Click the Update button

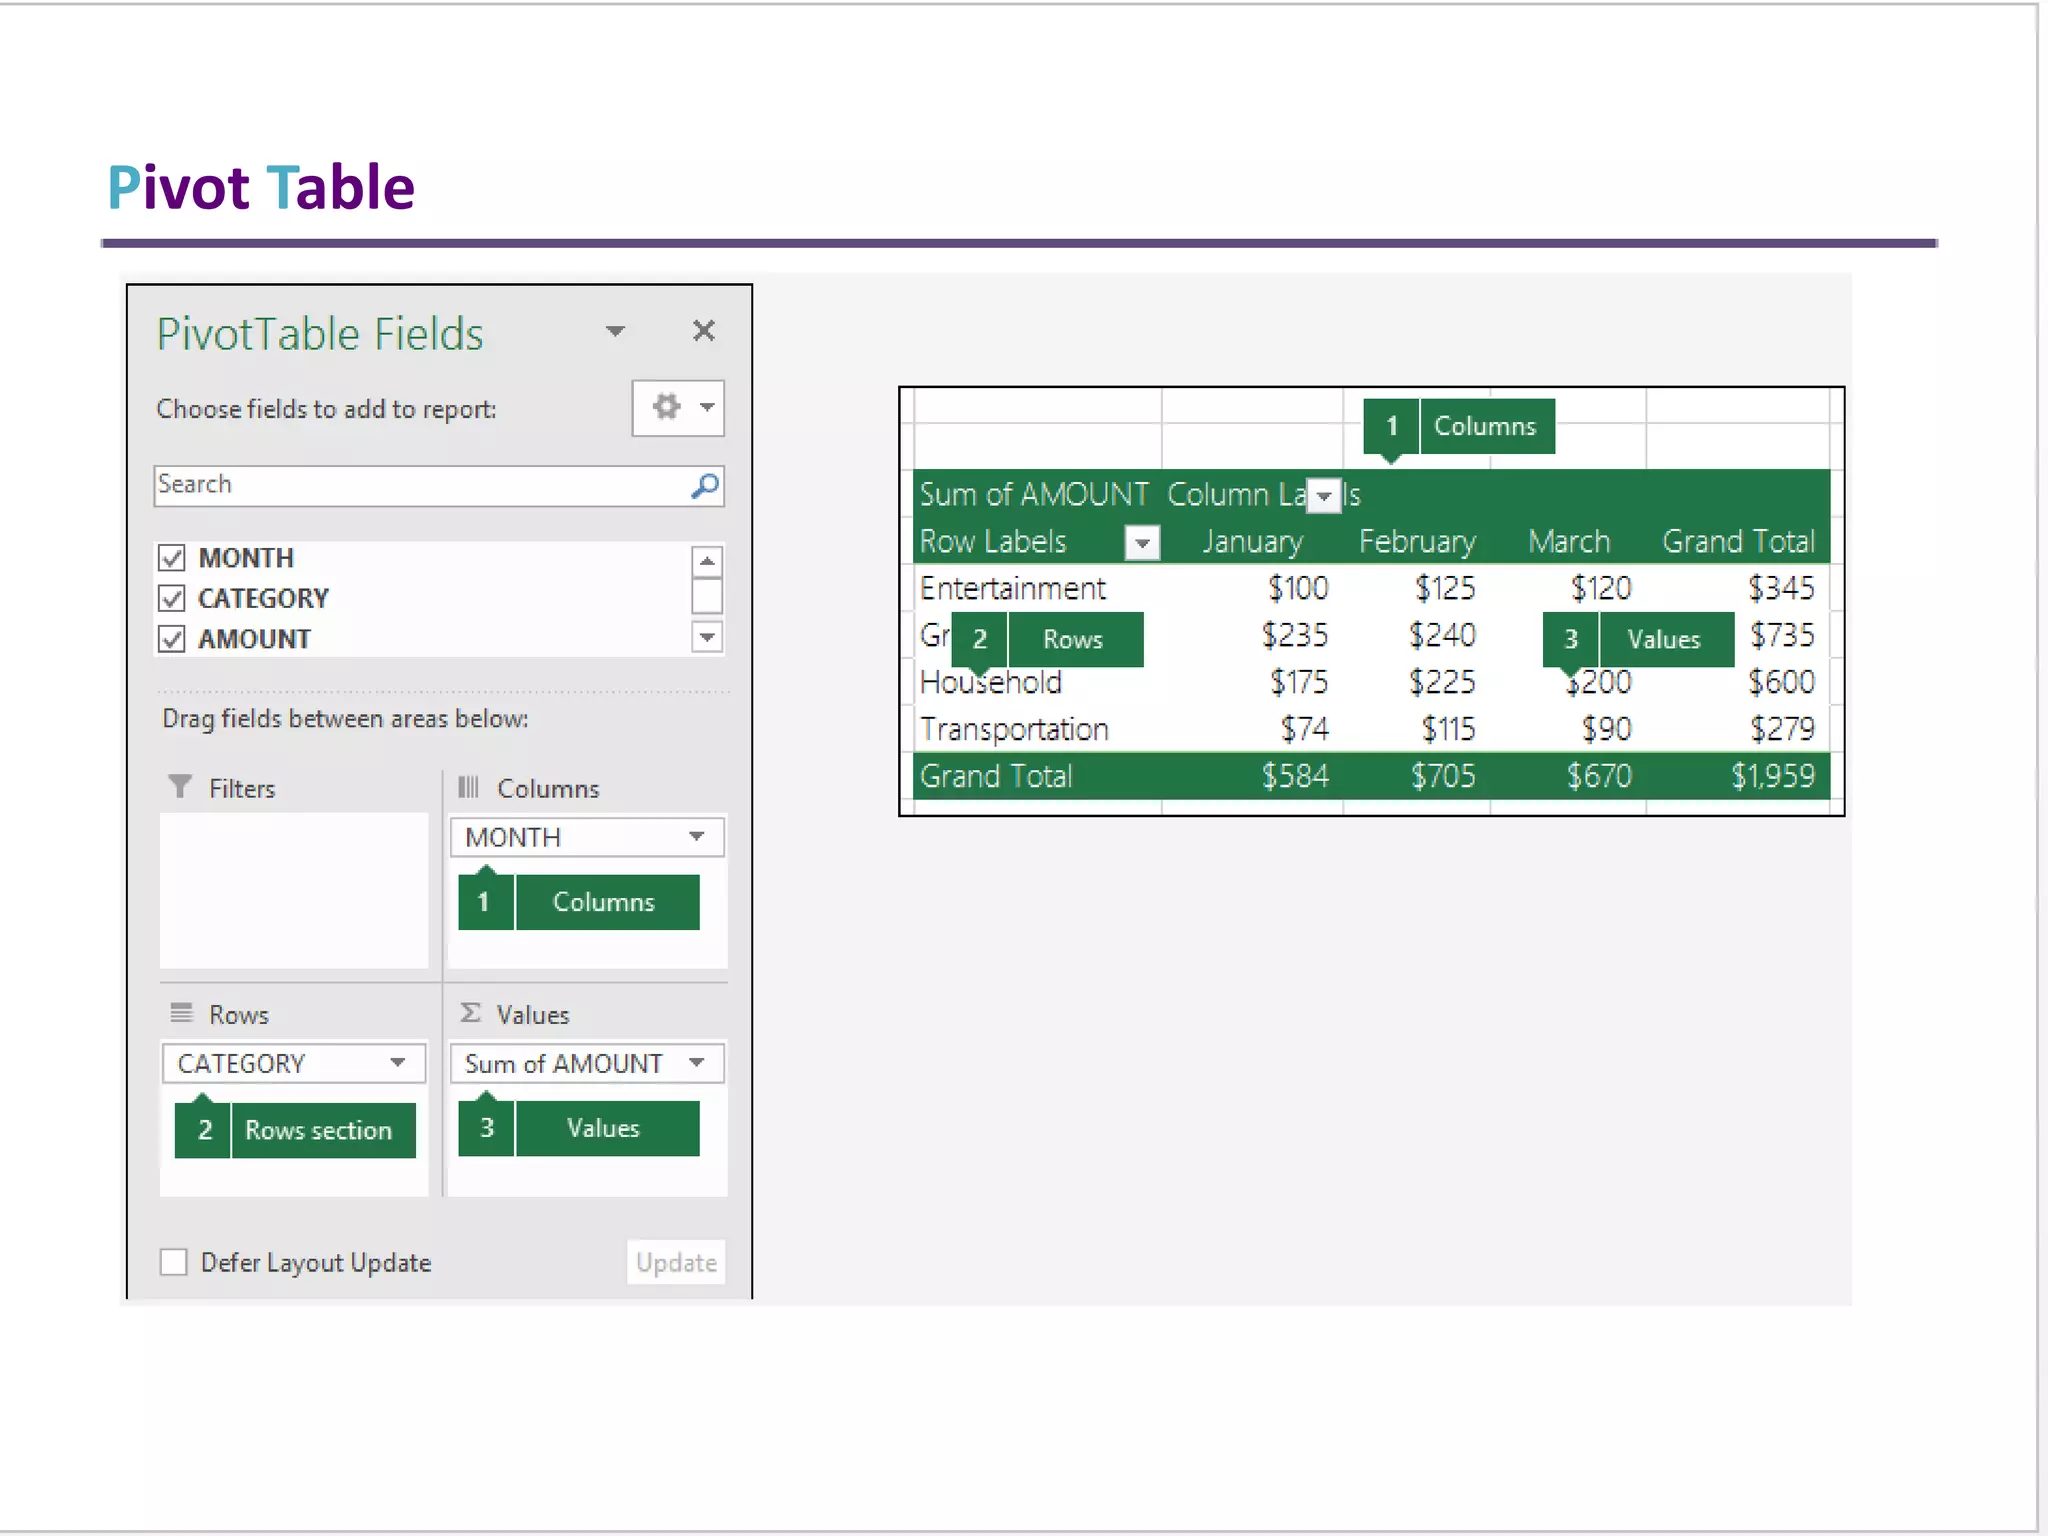(x=676, y=1262)
